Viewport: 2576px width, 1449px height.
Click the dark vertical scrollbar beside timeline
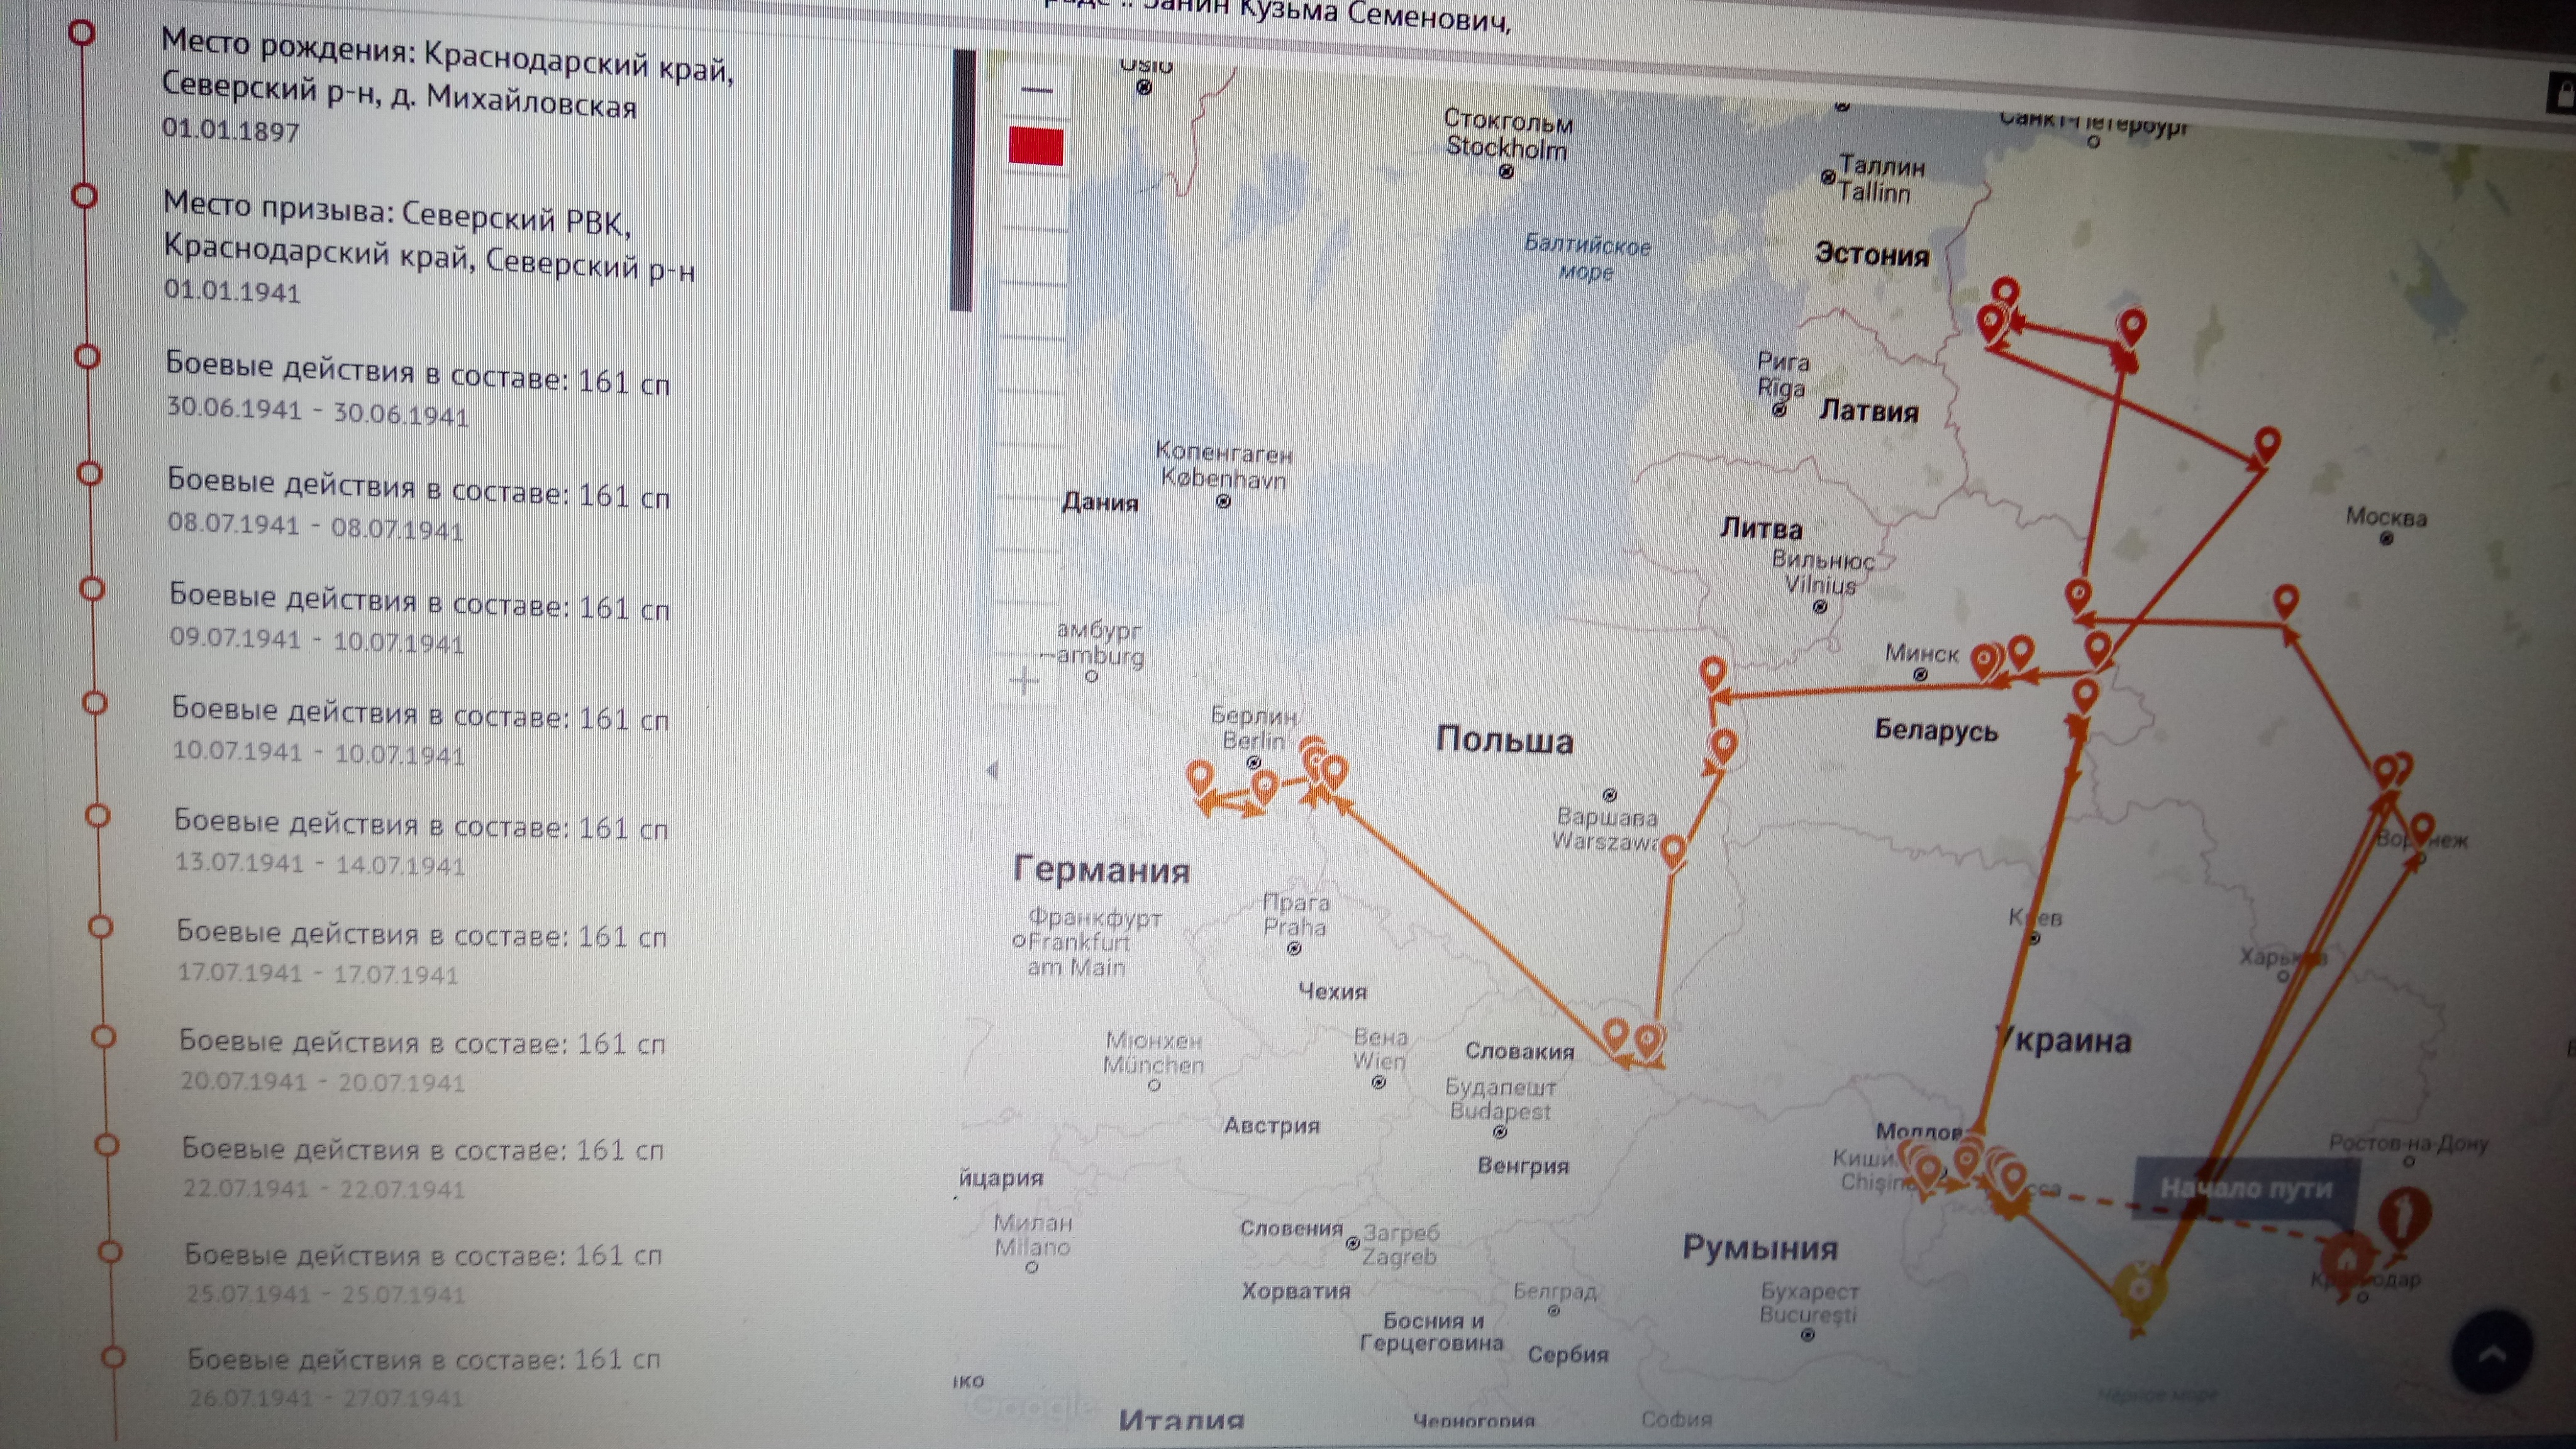click(x=962, y=180)
